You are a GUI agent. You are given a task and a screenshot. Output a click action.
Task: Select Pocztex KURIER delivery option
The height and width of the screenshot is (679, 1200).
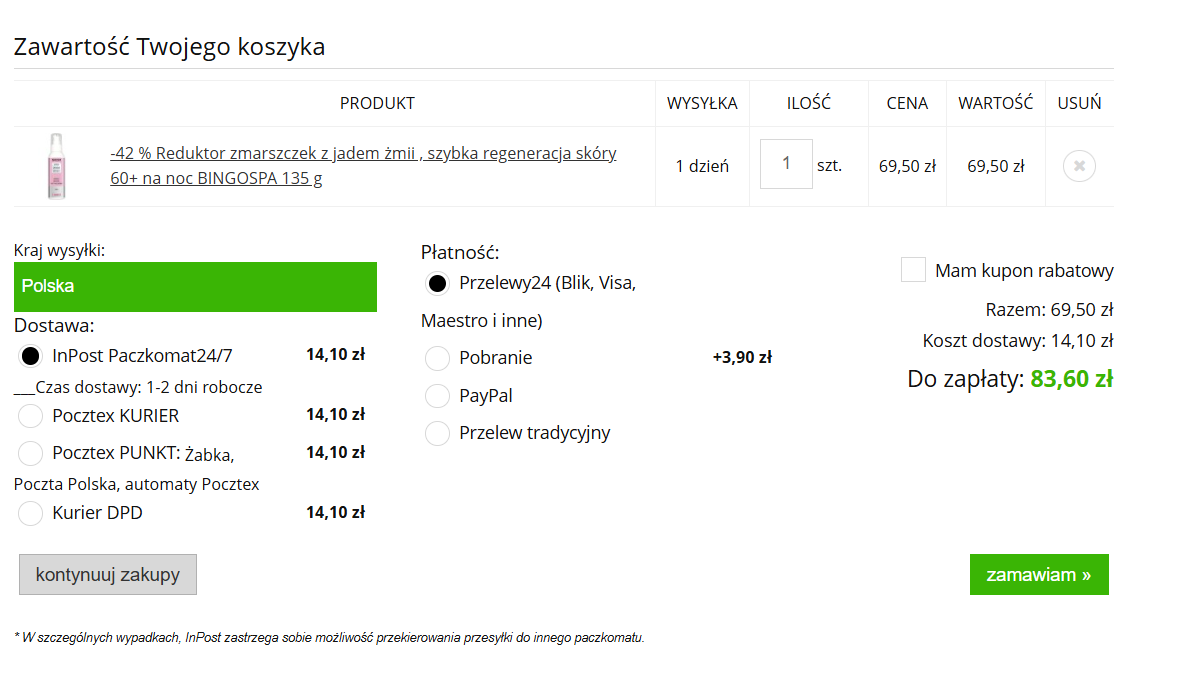click(31, 415)
